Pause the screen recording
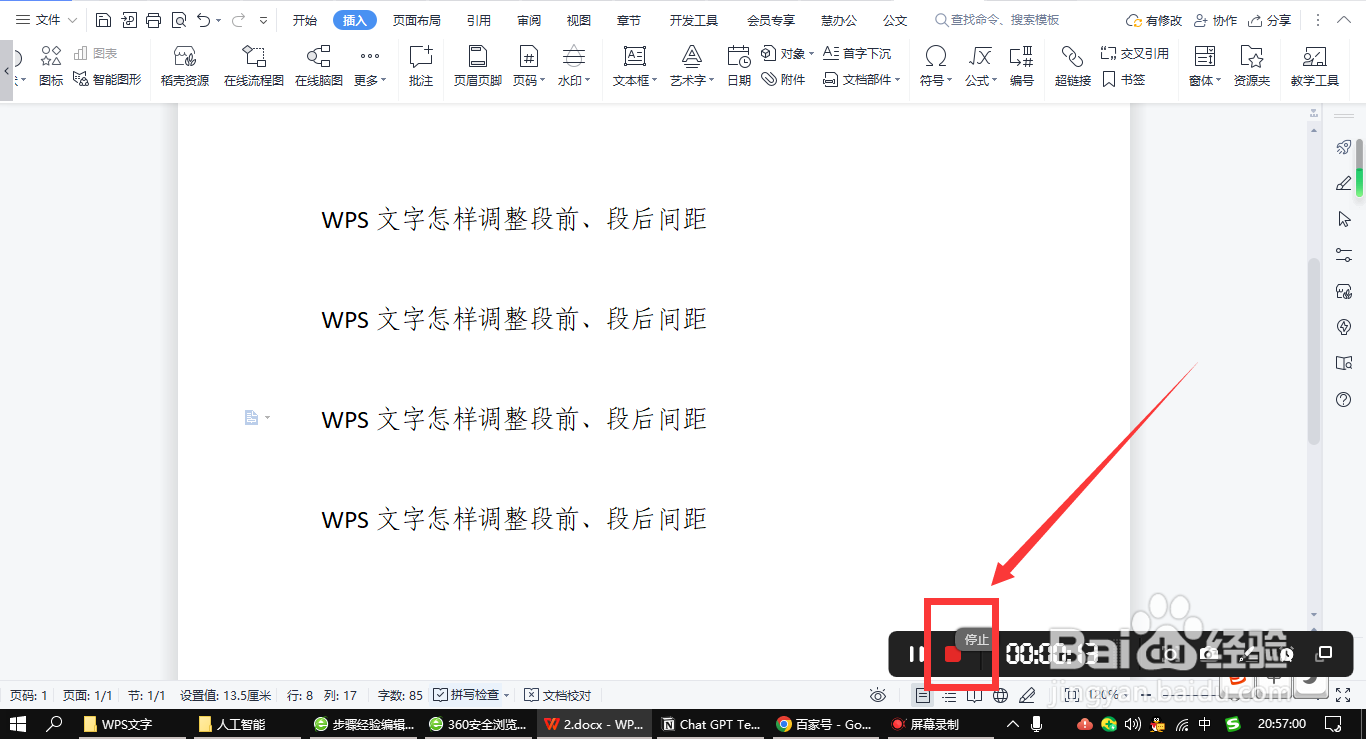 pos(916,654)
